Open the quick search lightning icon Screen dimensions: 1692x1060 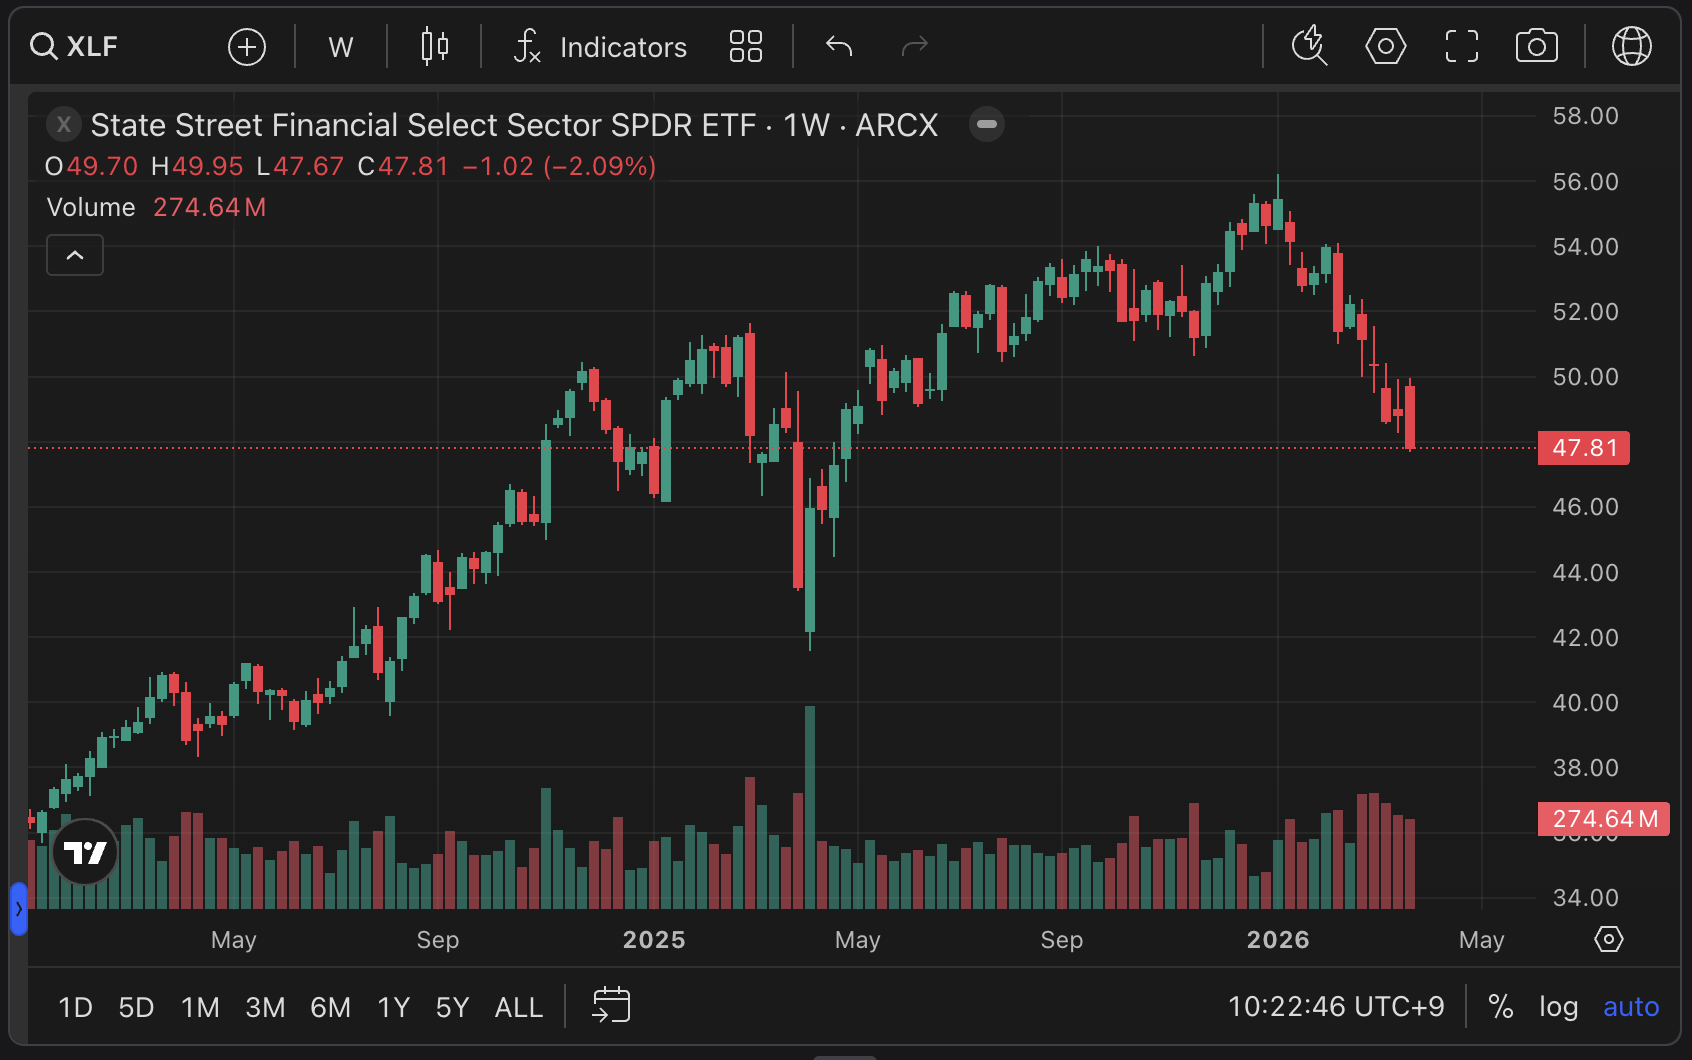pos(1309,47)
